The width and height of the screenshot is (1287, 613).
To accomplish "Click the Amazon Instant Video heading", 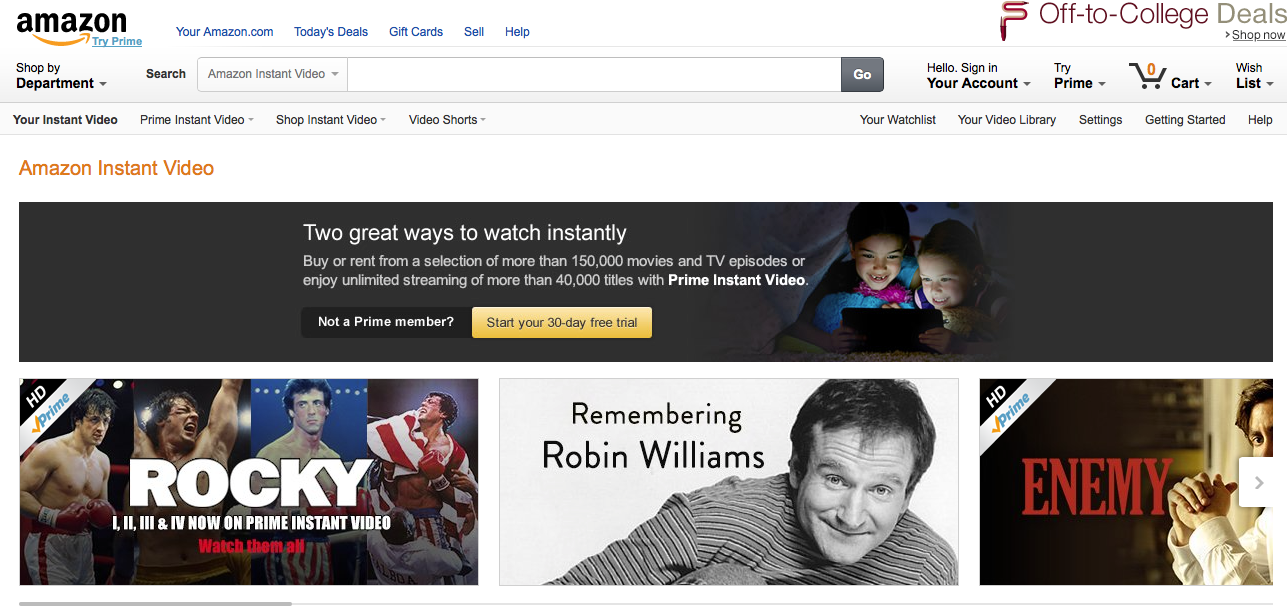I will pyautogui.click(x=116, y=168).
